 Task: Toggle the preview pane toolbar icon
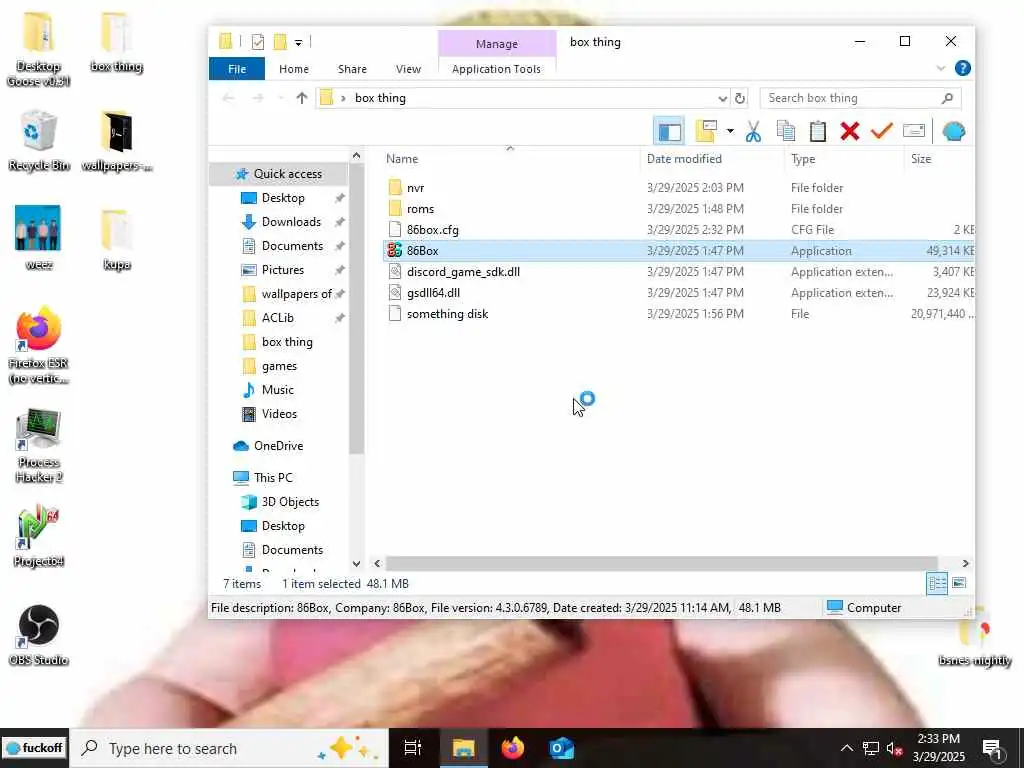click(669, 131)
